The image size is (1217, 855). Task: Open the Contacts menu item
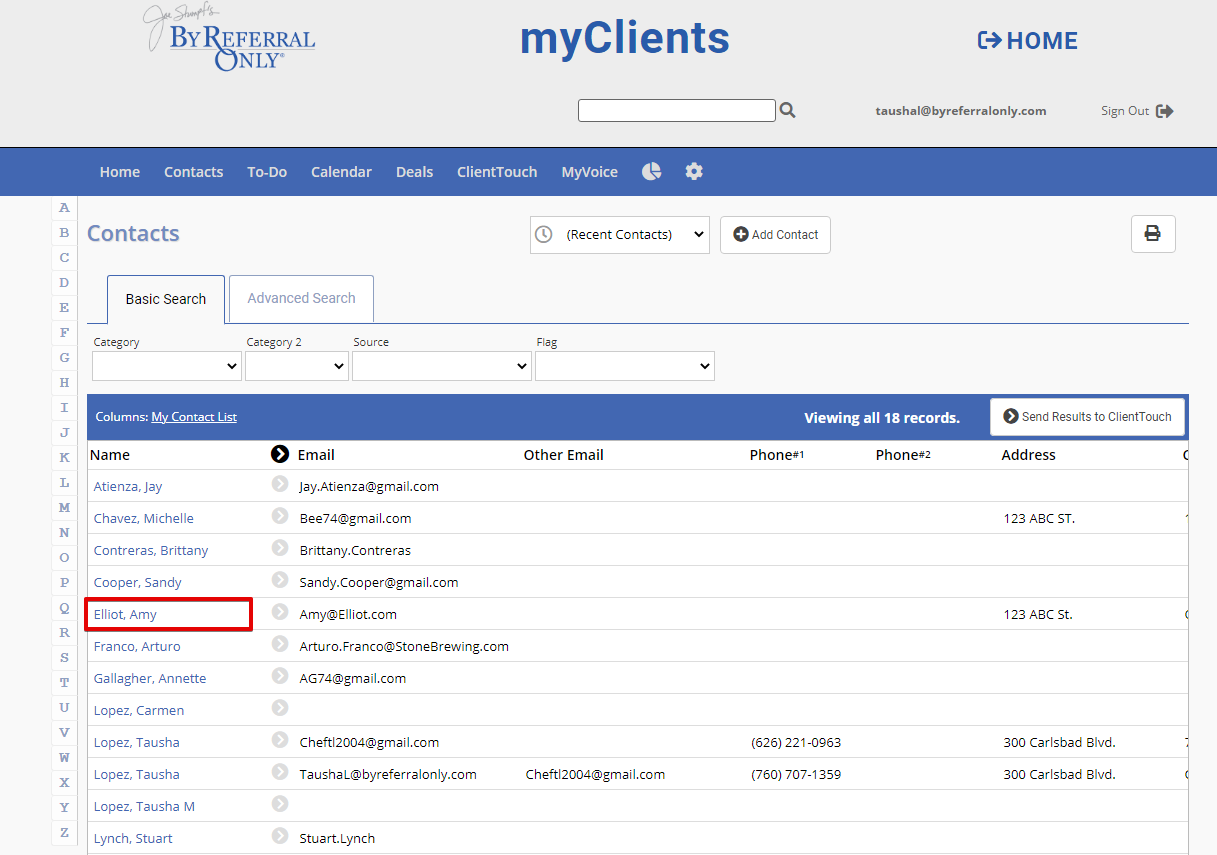(193, 172)
